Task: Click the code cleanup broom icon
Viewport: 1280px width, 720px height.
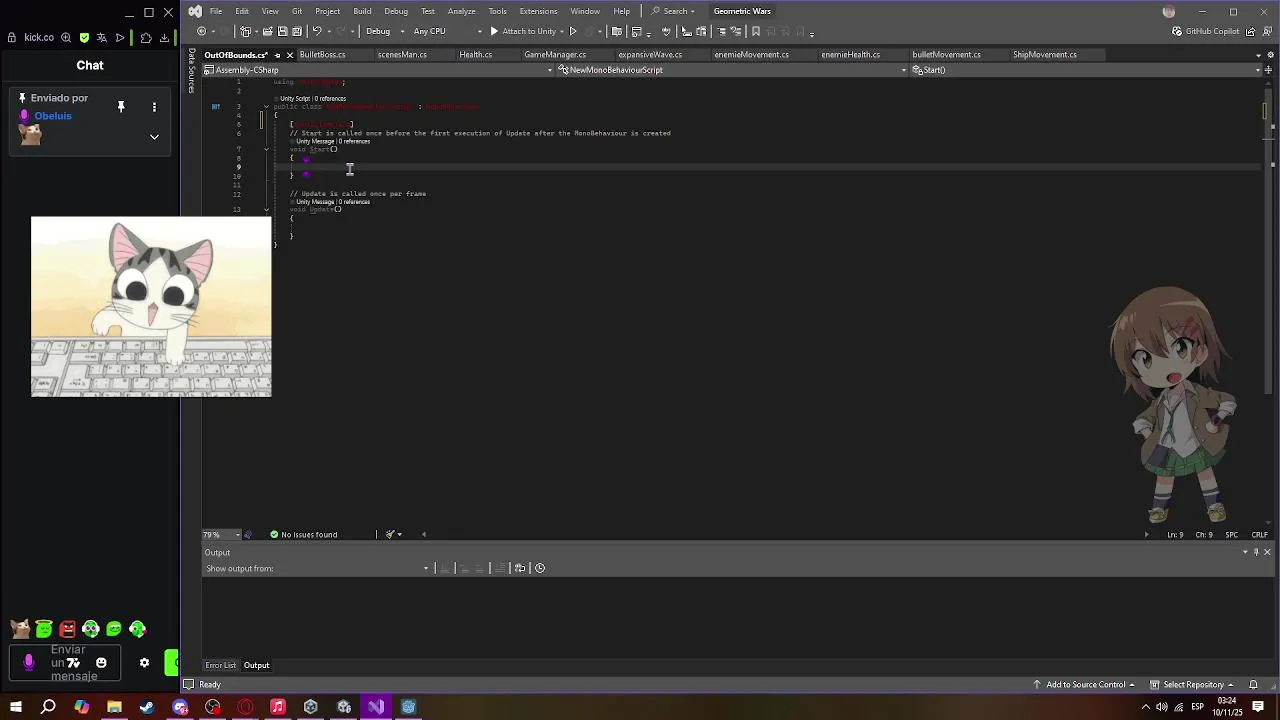Action: (390, 534)
